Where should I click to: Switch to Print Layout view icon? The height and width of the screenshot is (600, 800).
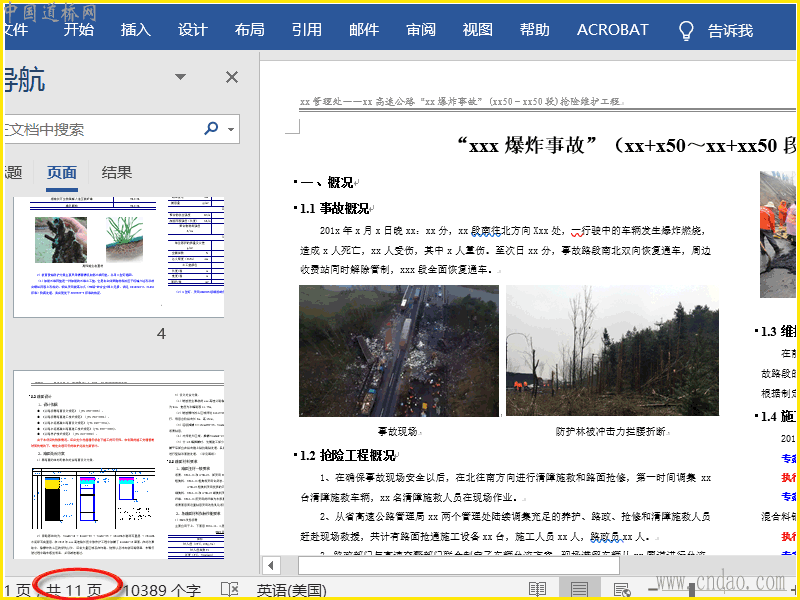click(x=579, y=589)
